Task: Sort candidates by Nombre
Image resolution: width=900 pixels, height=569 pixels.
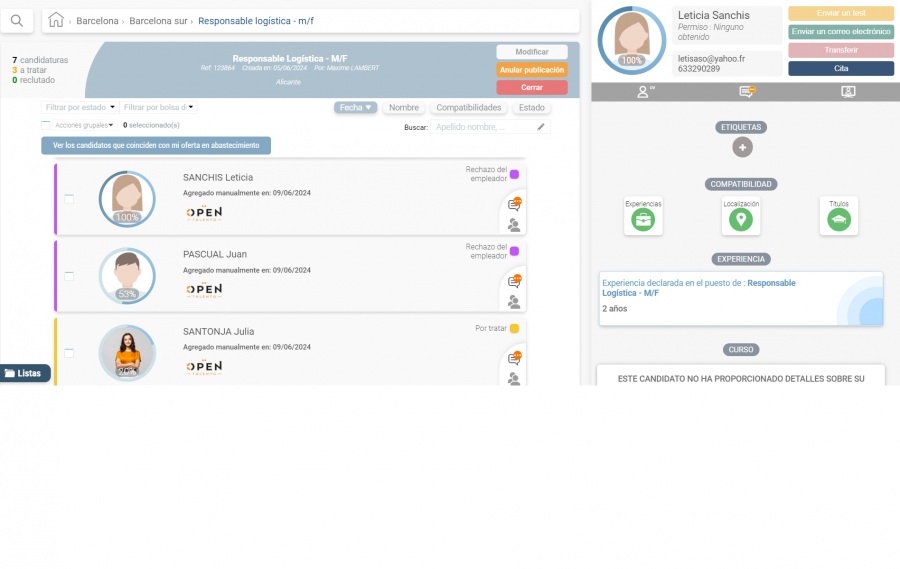Action: tap(404, 107)
